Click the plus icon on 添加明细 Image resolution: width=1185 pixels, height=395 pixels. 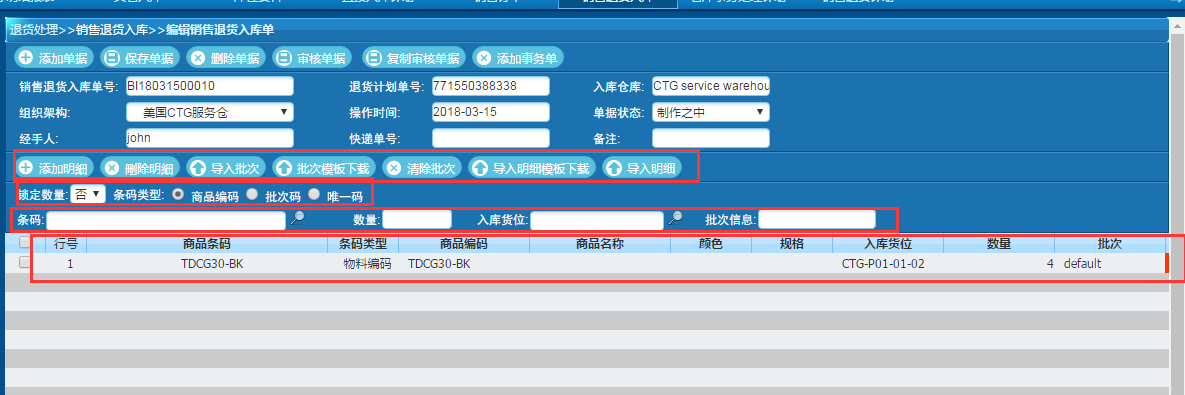[x=26, y=168]
